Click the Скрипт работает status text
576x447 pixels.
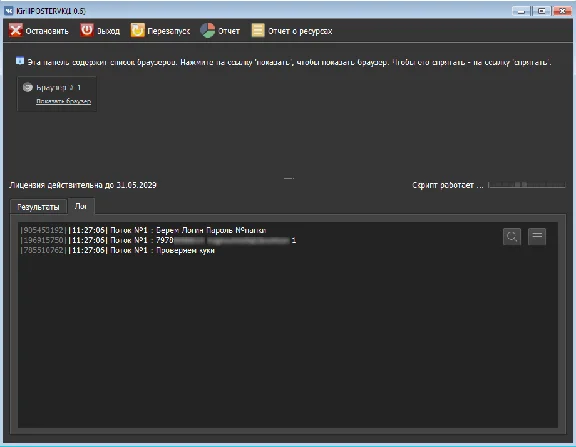point(447,185)
